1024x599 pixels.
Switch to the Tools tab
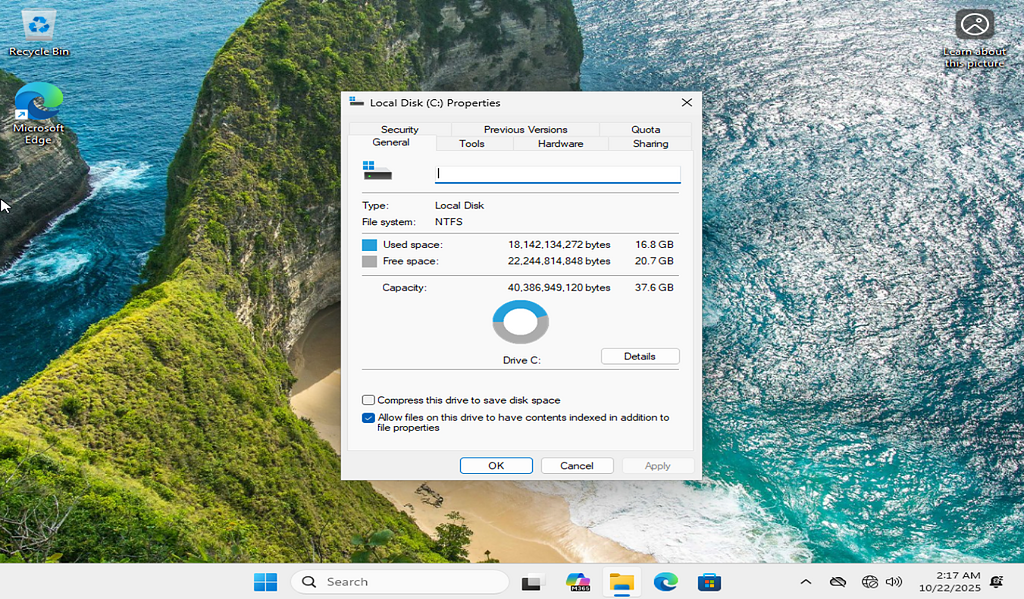tap(472, 144)
